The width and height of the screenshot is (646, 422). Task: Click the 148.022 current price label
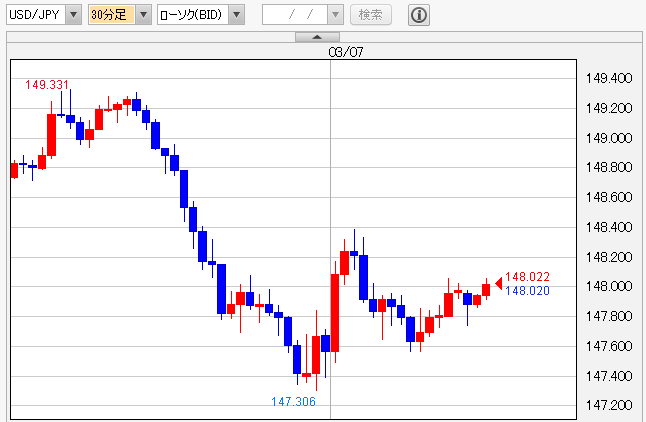point(527,277)
